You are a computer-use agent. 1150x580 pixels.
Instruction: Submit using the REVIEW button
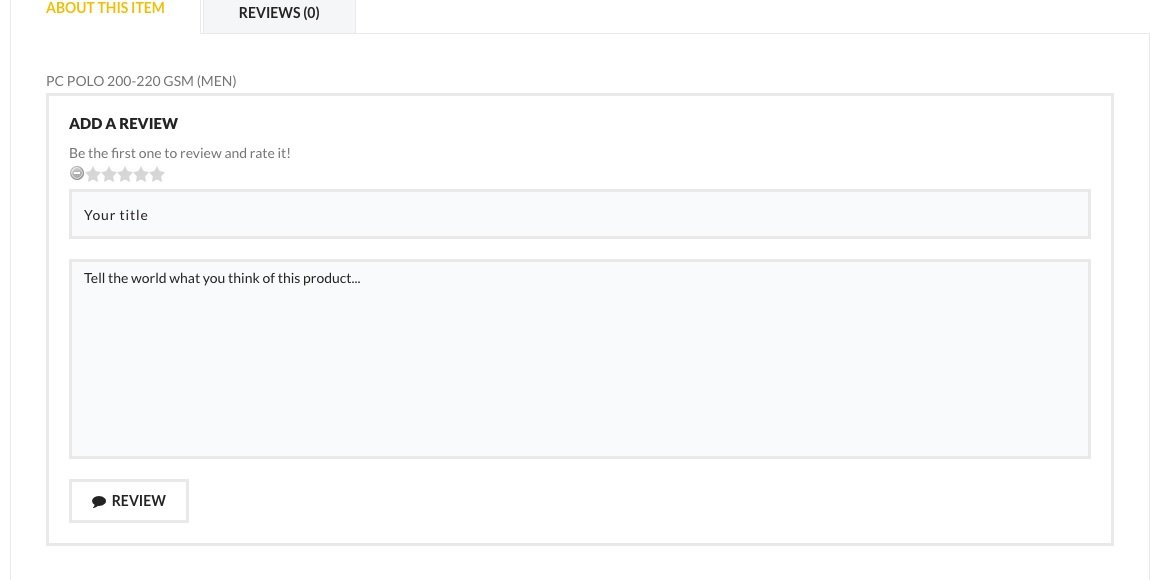(129, 501)
